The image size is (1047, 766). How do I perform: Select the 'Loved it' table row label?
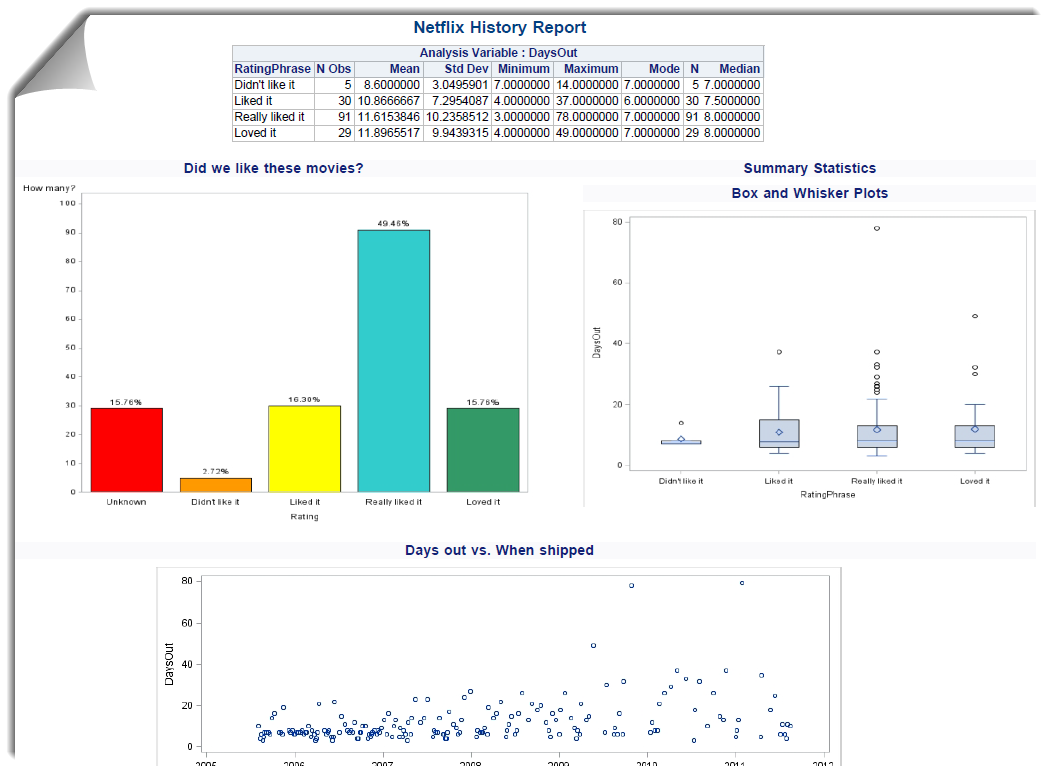pos(255,133)
